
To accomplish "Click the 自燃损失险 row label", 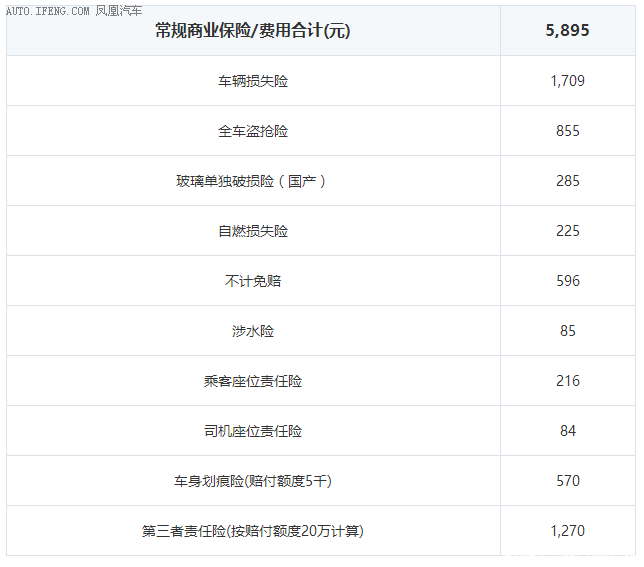I will (252, 231).
